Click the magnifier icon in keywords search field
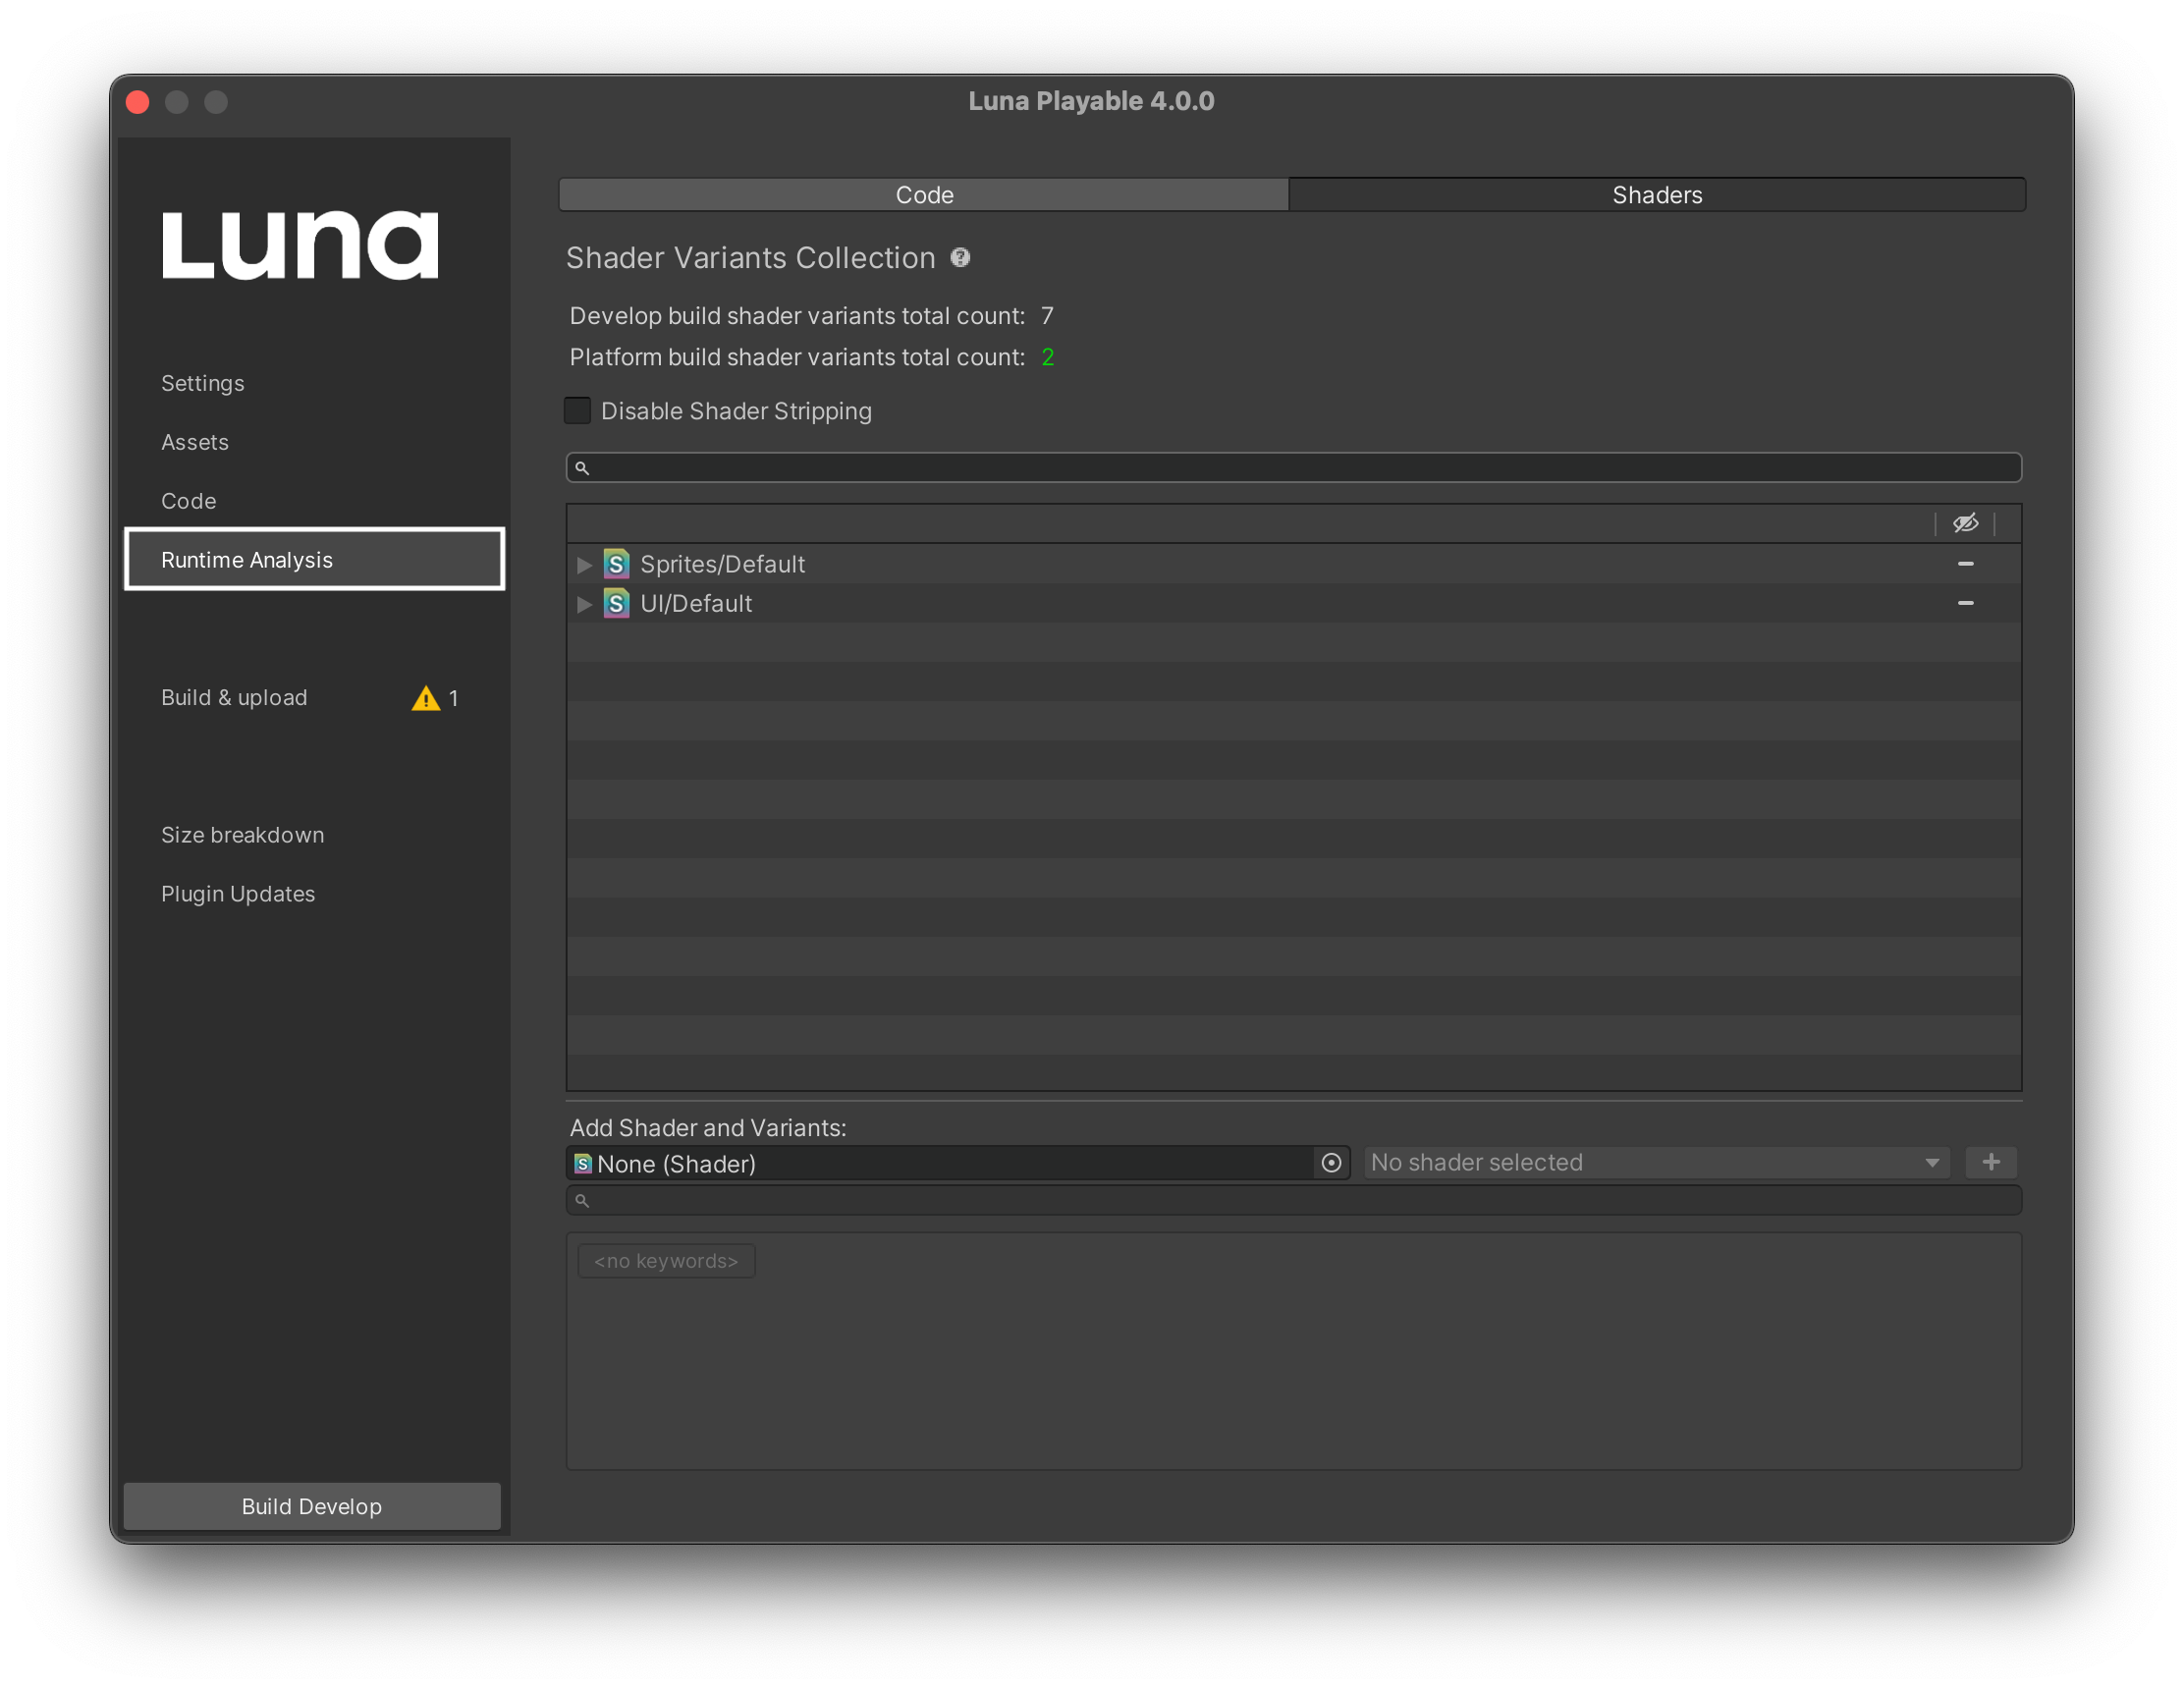The image size is (2184, 1689). click(x=582, y=1201)
